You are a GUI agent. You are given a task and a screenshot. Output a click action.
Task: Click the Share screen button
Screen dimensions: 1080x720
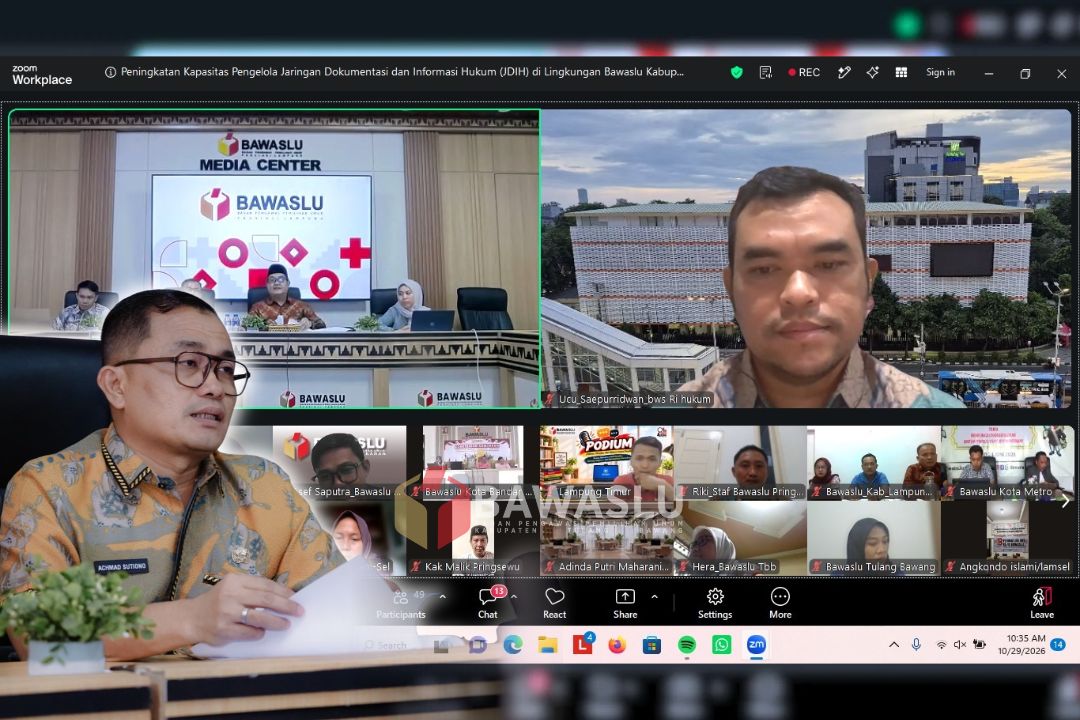[625, 602]
